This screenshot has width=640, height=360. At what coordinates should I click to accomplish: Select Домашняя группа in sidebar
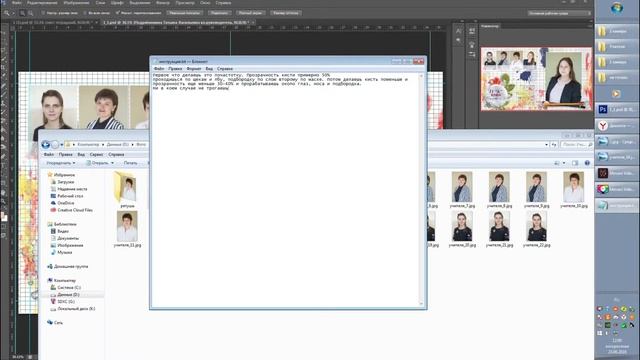pyautogui.click(x=71, y=267)
